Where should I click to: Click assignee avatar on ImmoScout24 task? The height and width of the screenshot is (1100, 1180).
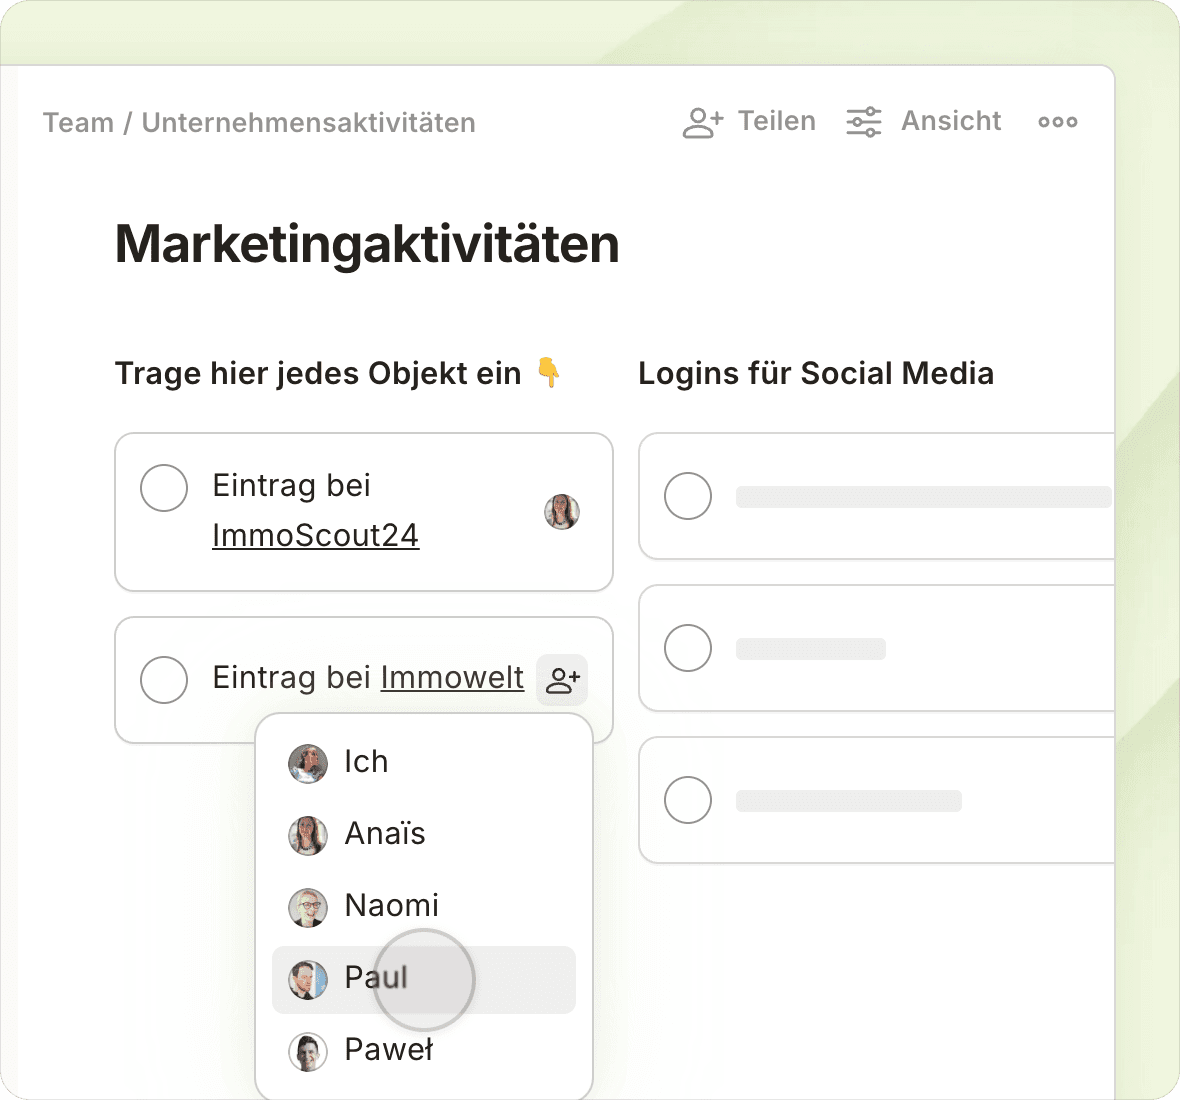[562, 512]
